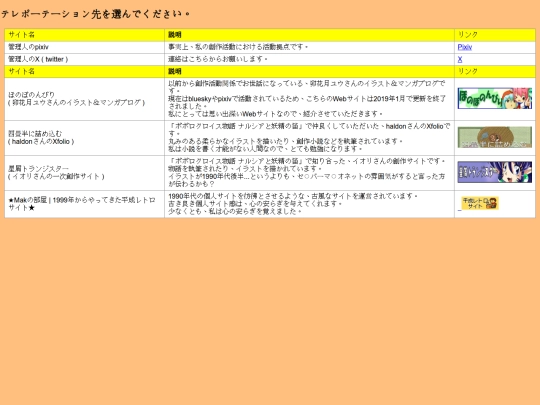Click the second 説明 header cell

tap(309, 72)
